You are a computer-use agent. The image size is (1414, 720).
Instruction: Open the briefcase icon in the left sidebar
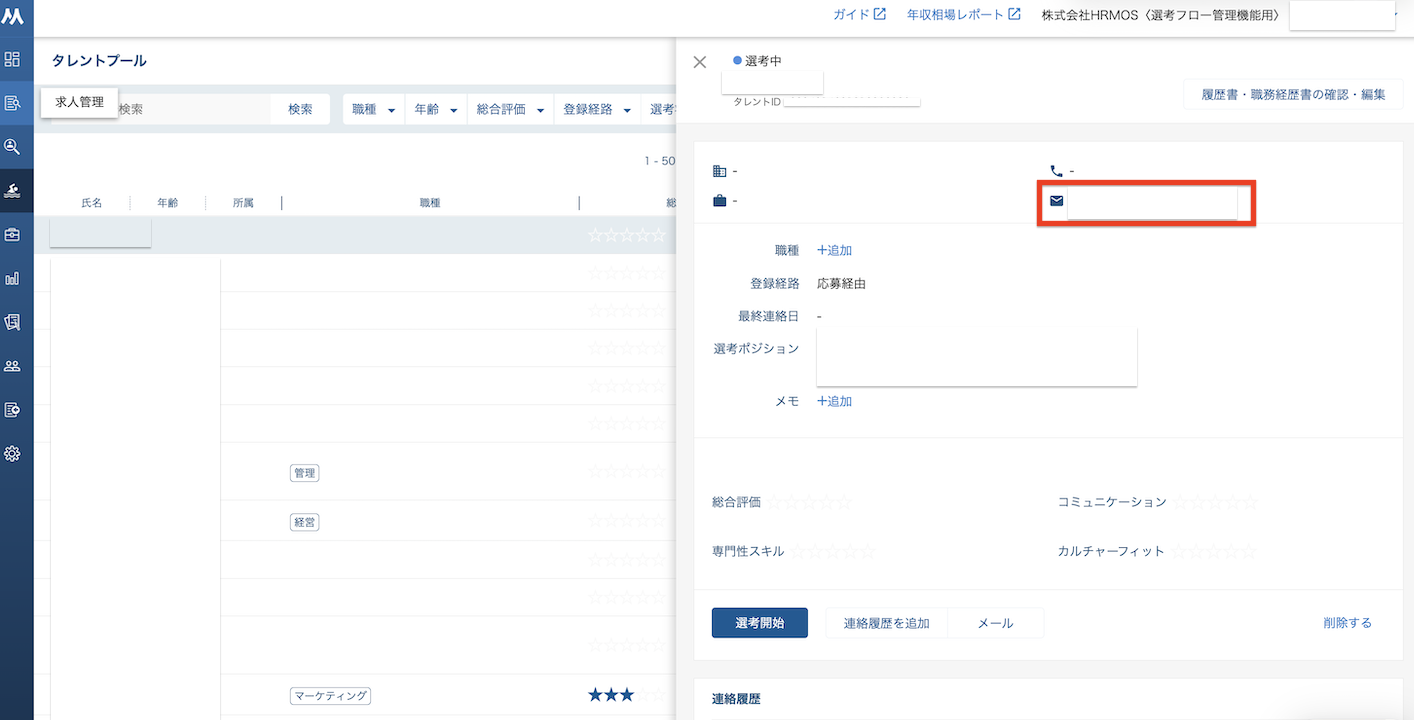(x=12, y=234)
